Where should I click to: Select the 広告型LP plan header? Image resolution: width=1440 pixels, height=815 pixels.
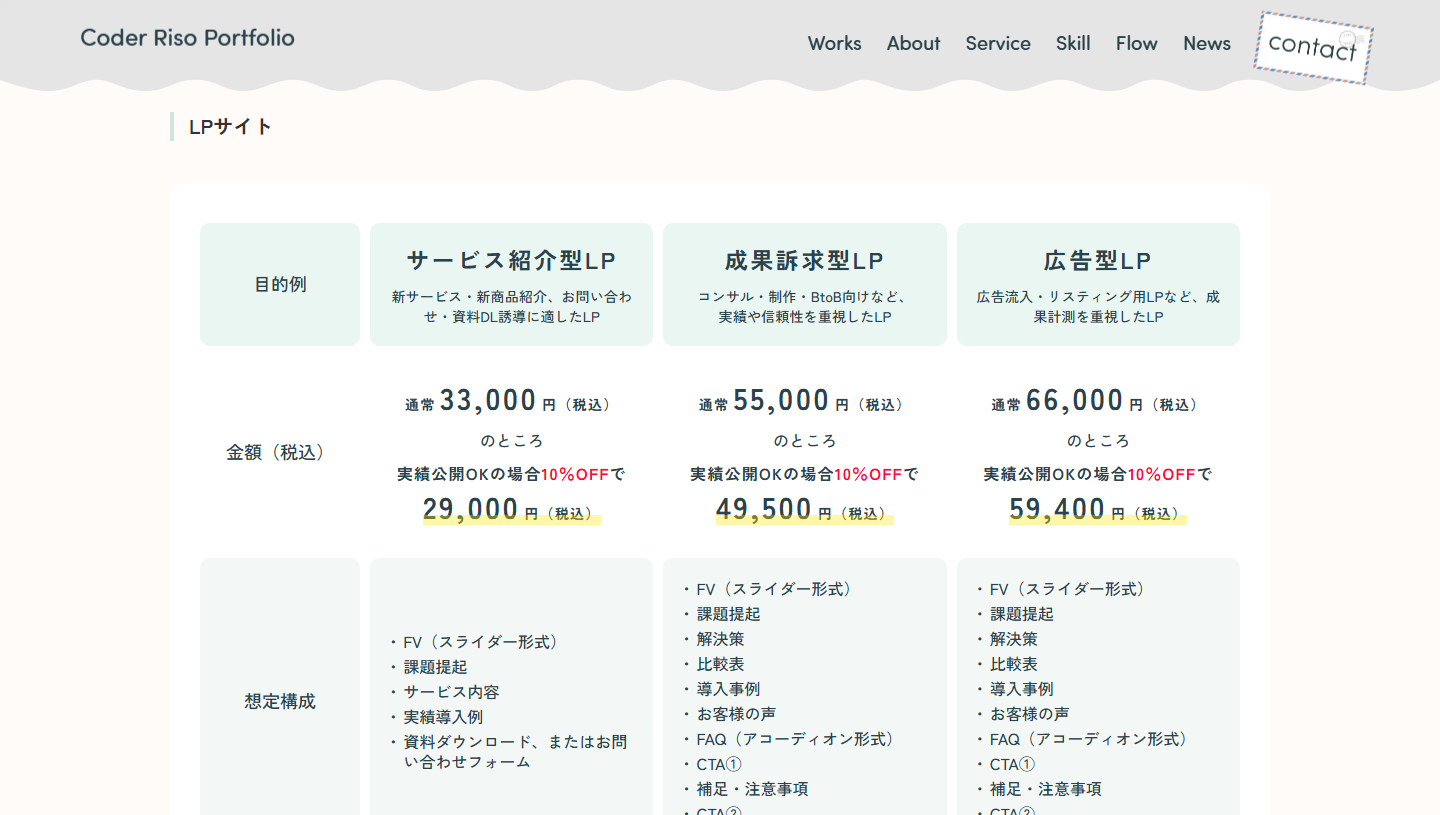(1098, 261)
